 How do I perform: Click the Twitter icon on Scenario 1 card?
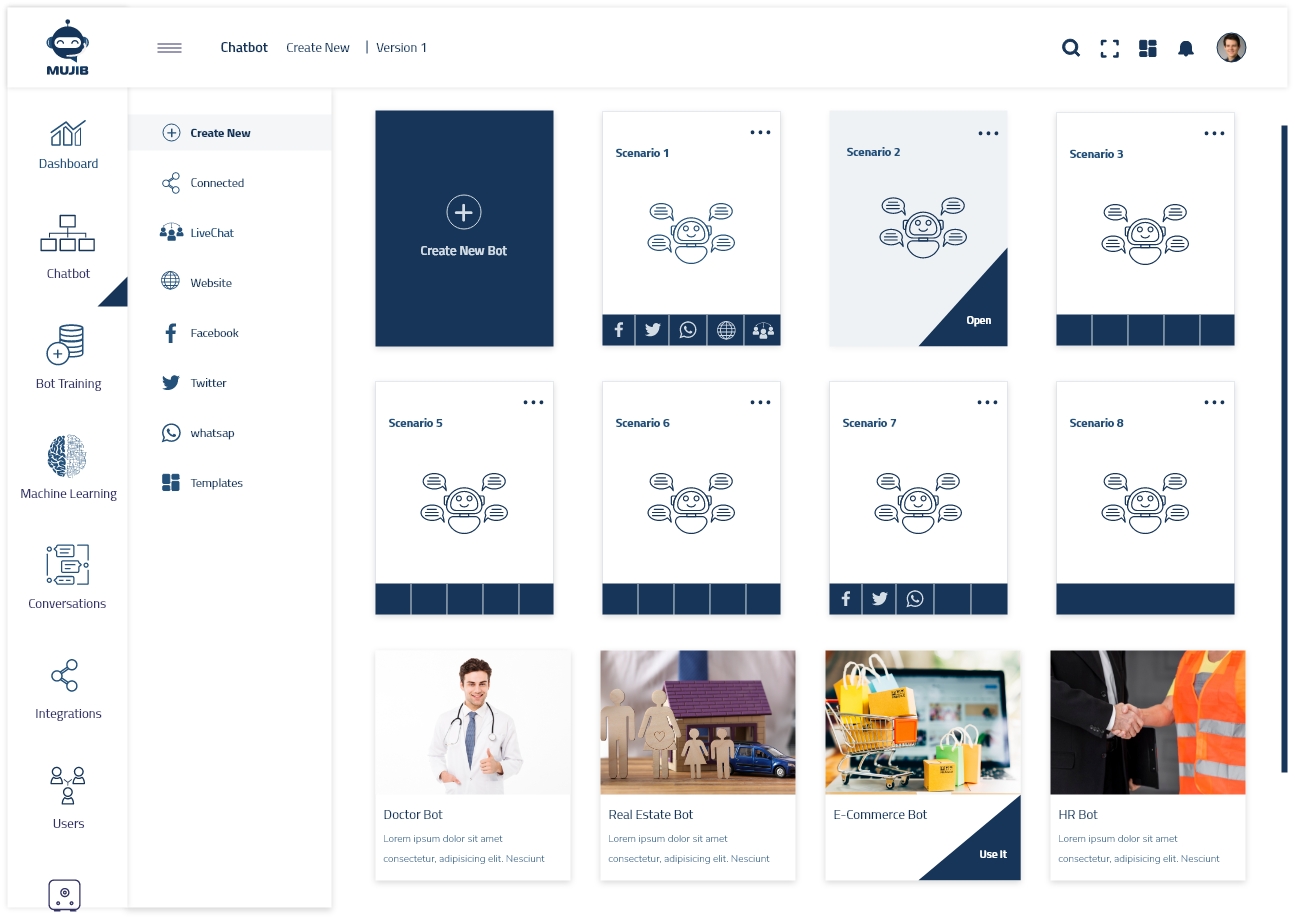point(653,330)
